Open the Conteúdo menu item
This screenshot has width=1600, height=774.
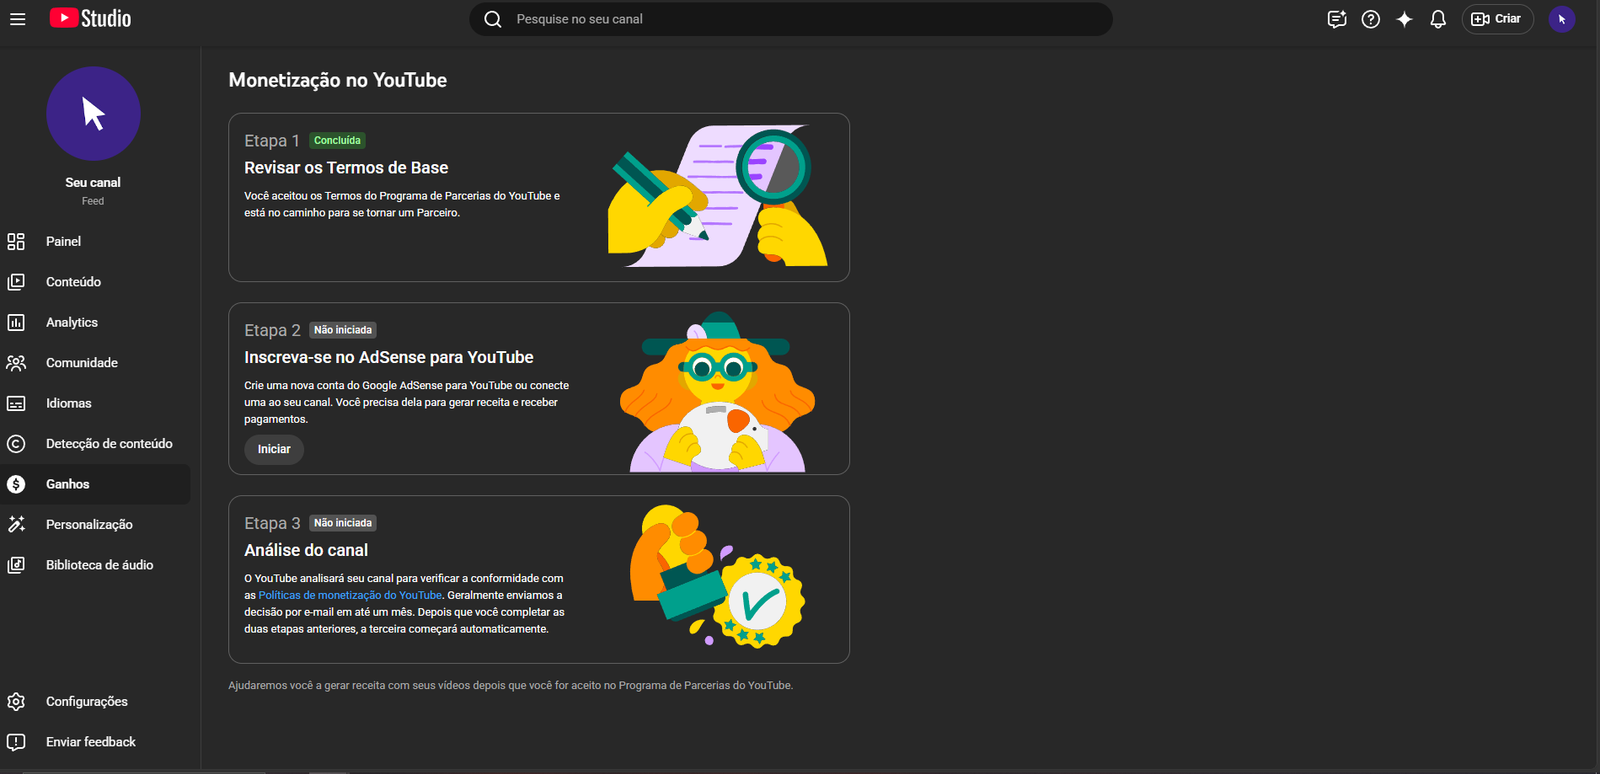[x=95, y=282]
